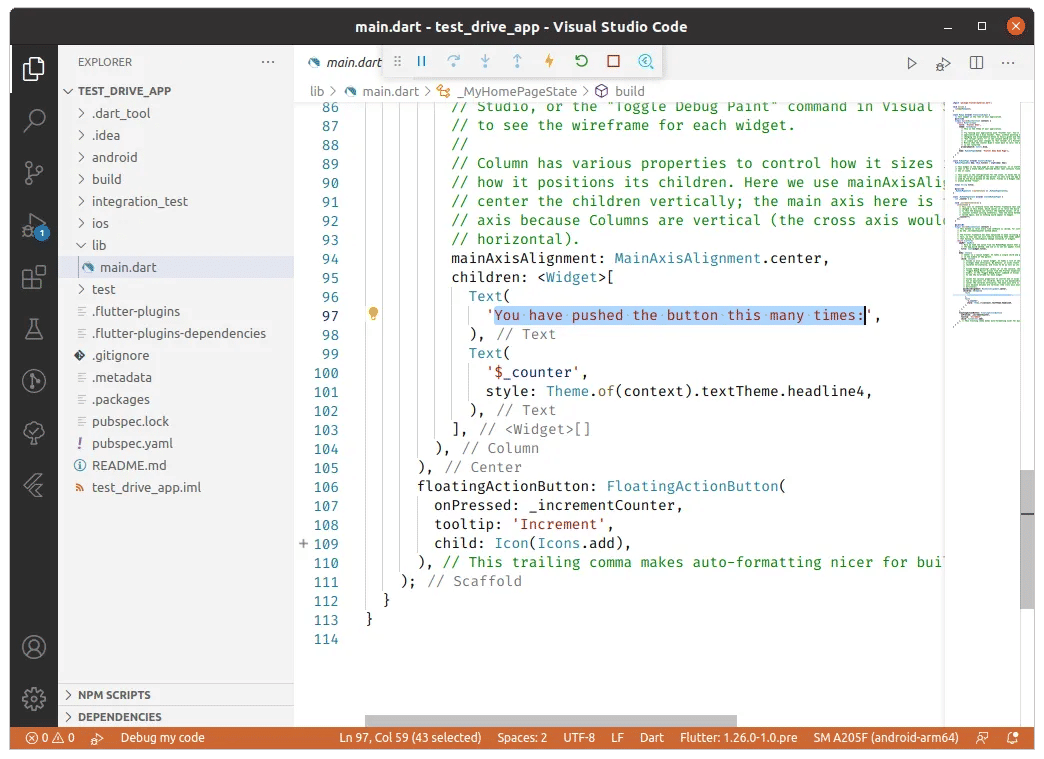Open Explorer Views and More Actions ellipsis
The width and height of the screenshot is (1044, 759).
point(268,62)
